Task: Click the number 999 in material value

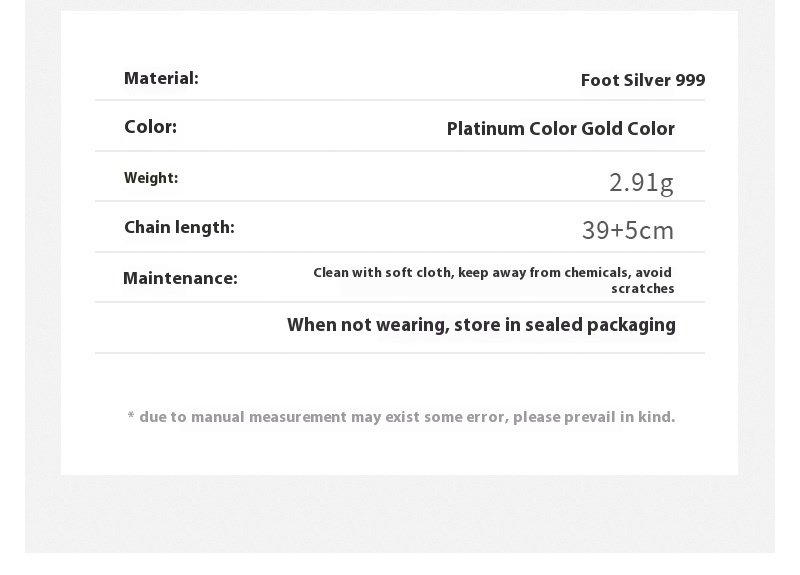Action: coord(690,80)
